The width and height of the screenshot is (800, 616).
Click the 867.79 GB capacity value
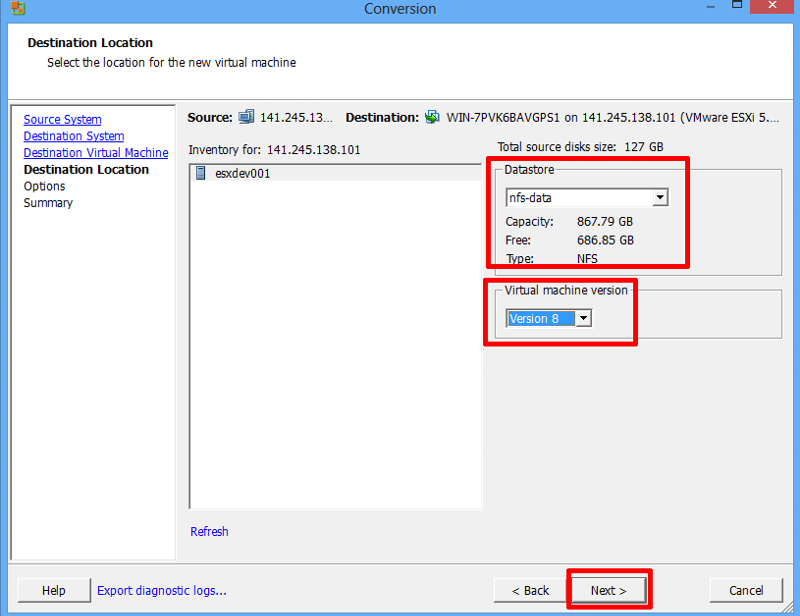[605, 221]
